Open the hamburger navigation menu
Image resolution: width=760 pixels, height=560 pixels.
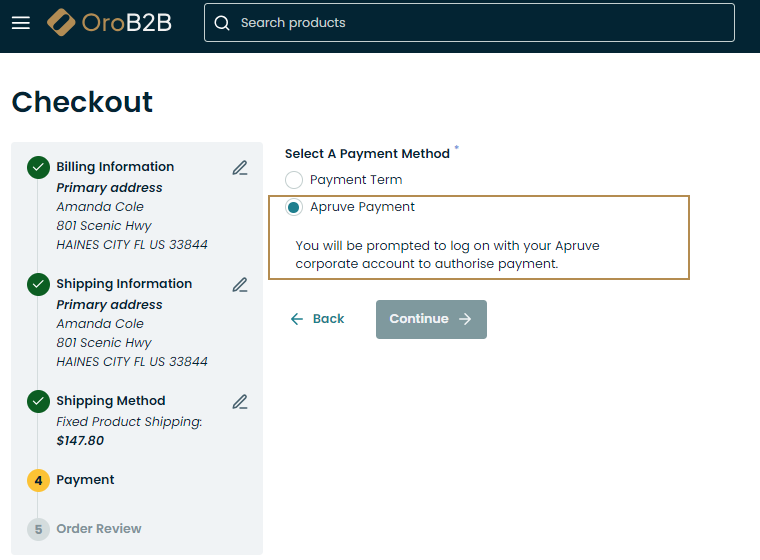click(21, 23)
